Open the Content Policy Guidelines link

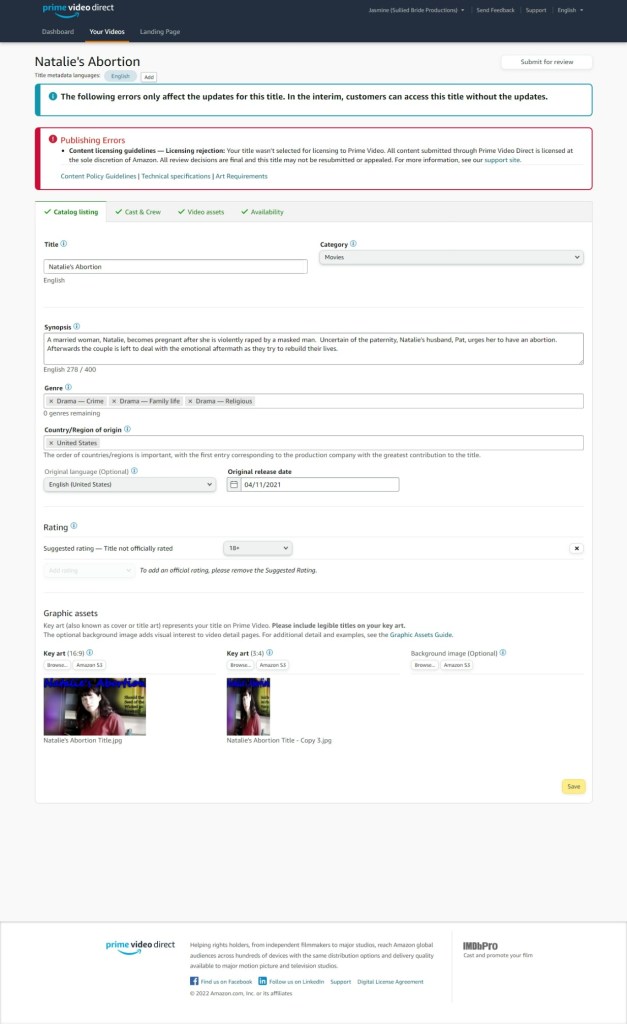(98, 176)
